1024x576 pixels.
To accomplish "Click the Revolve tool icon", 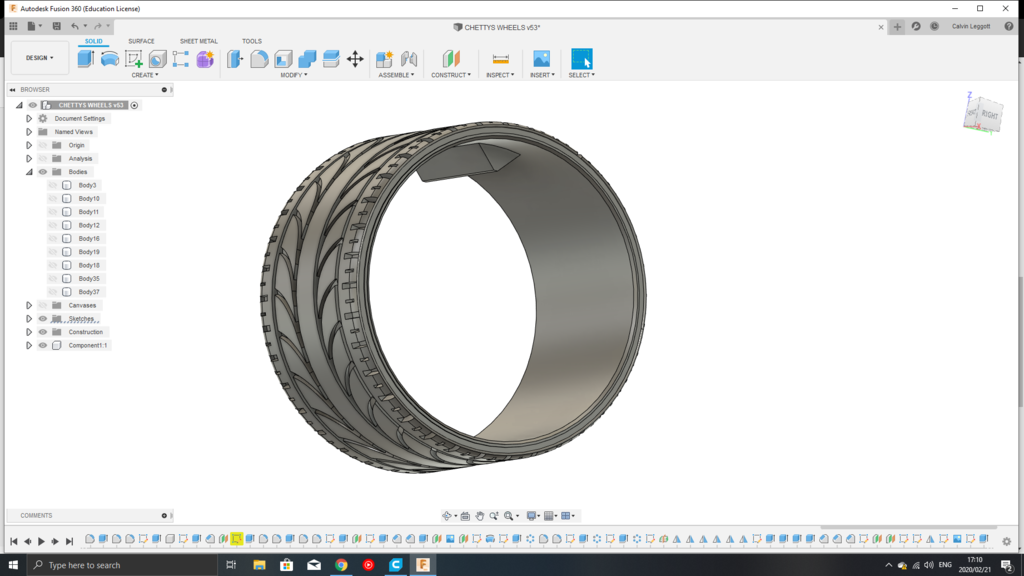I will pyautogui.click(x=108, y=58).
